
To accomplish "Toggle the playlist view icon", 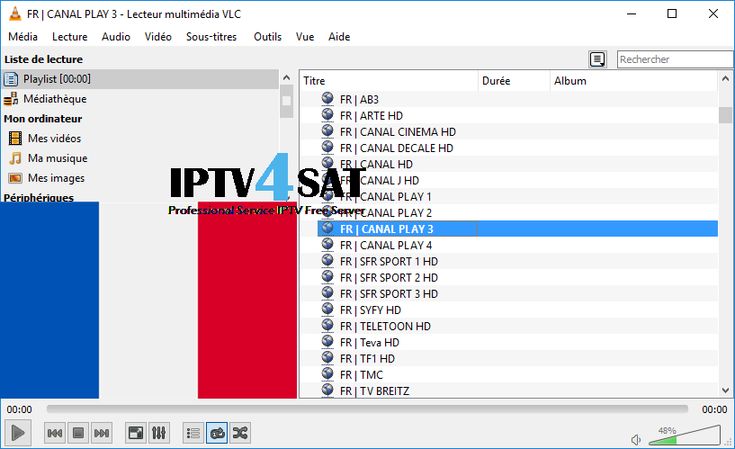I will coord(193,433).
